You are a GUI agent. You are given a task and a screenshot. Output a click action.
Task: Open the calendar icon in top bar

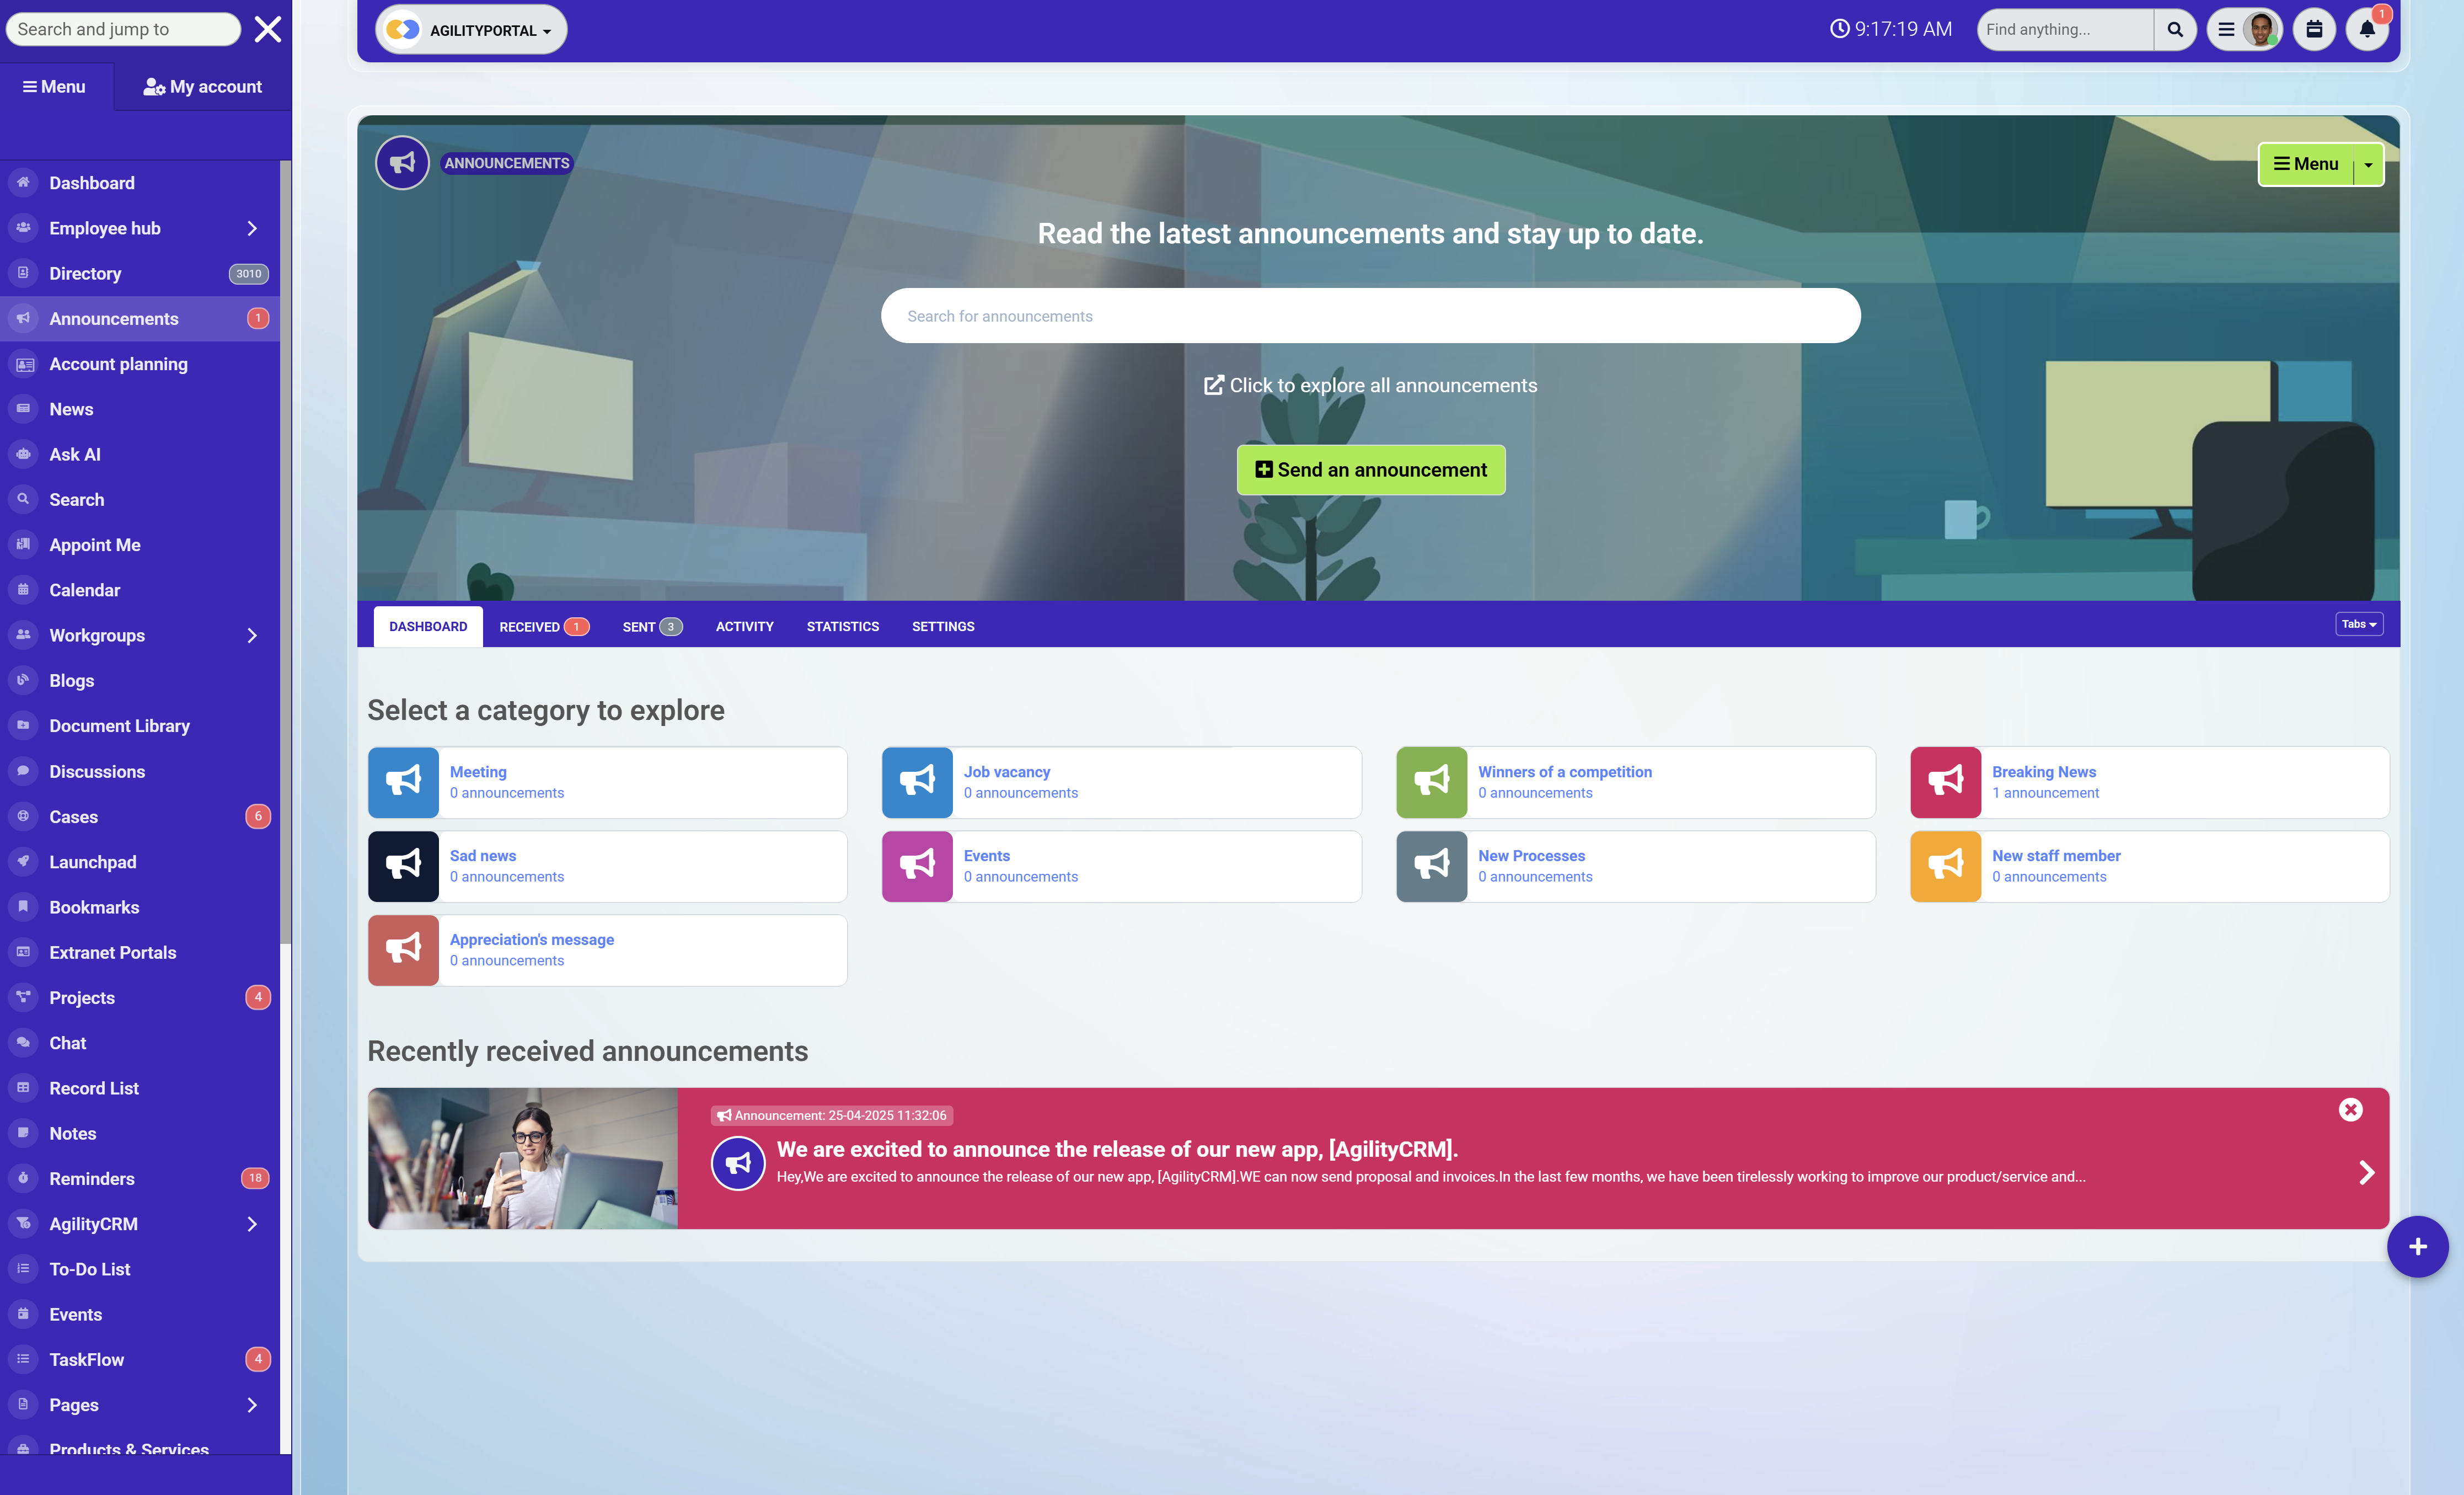pos(2314,30)
